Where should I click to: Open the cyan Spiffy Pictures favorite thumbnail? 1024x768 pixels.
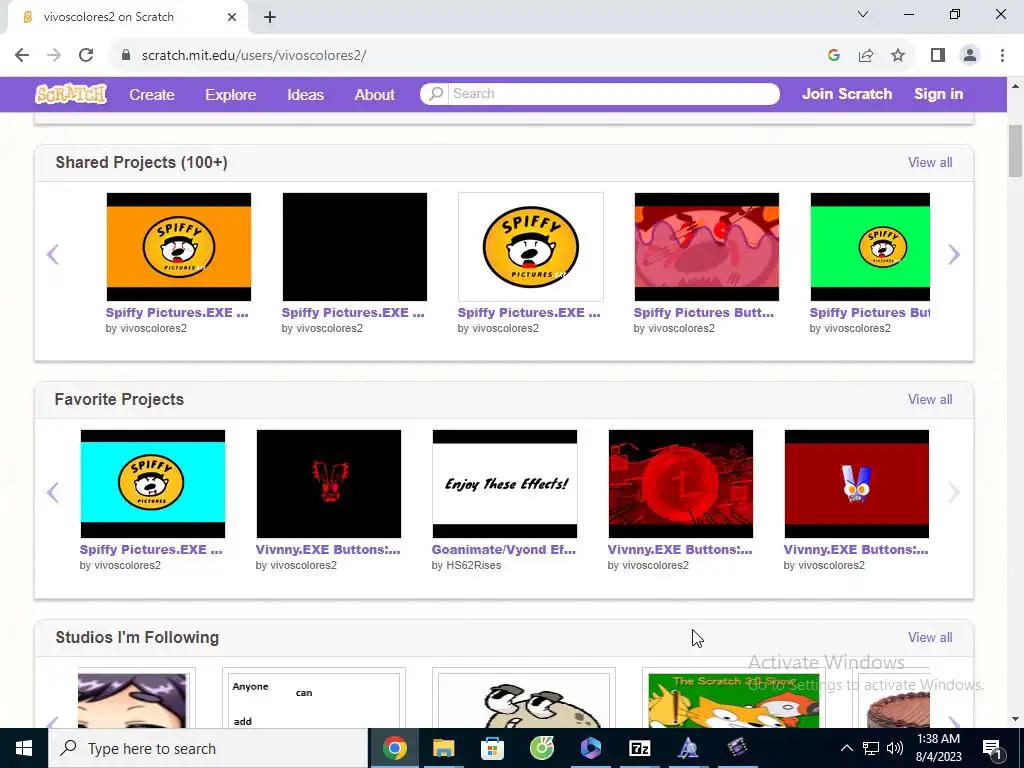153,484
